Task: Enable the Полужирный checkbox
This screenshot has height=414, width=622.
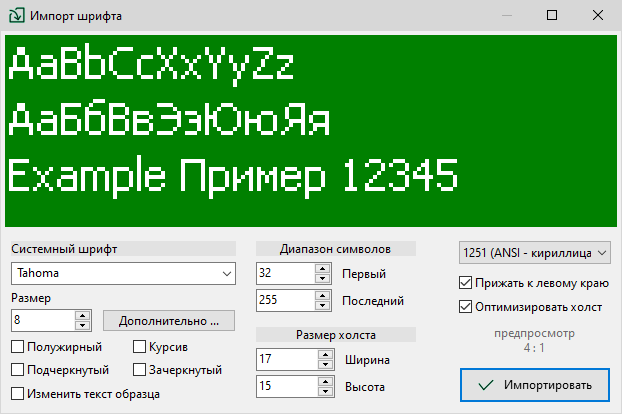Action: (17, 347)
